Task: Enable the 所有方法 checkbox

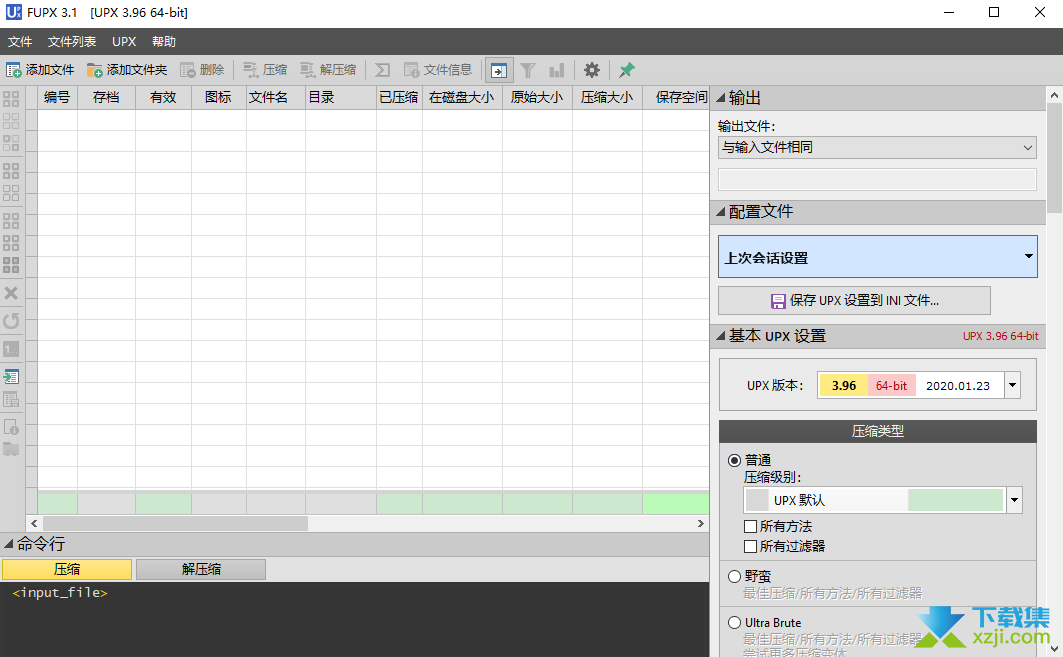Action: [750, 526]
